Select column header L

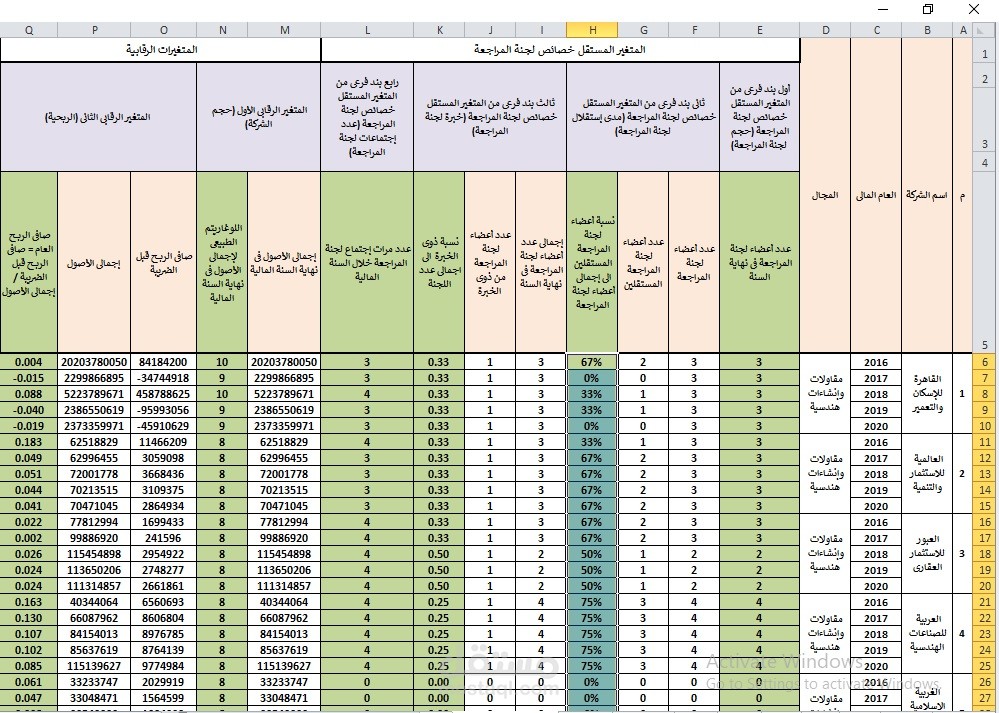[367, 30]
